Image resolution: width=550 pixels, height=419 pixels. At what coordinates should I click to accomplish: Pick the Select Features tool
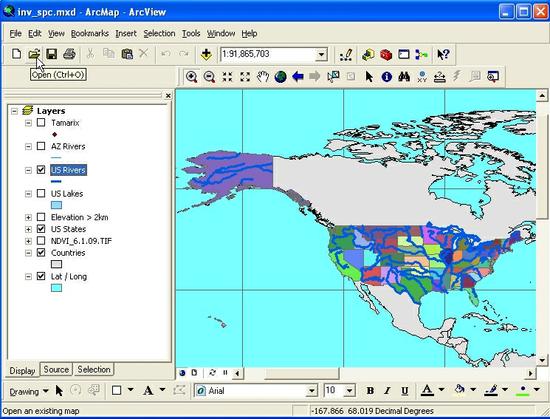pos(333,76)
